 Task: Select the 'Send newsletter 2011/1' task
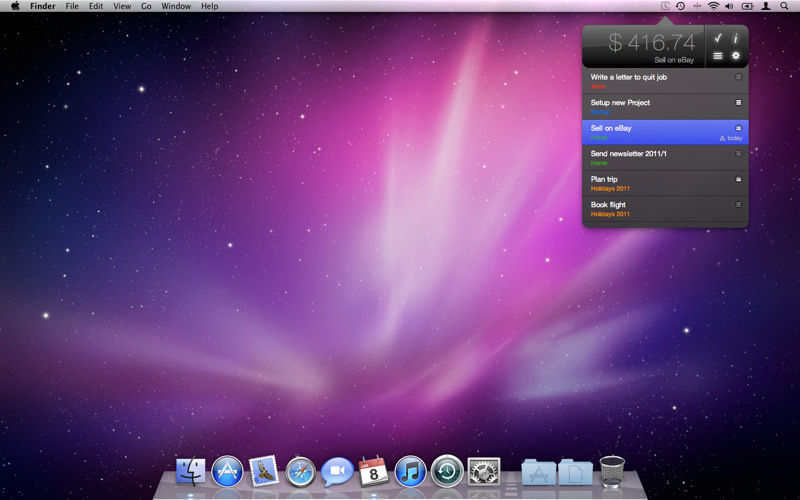[665, 158]
